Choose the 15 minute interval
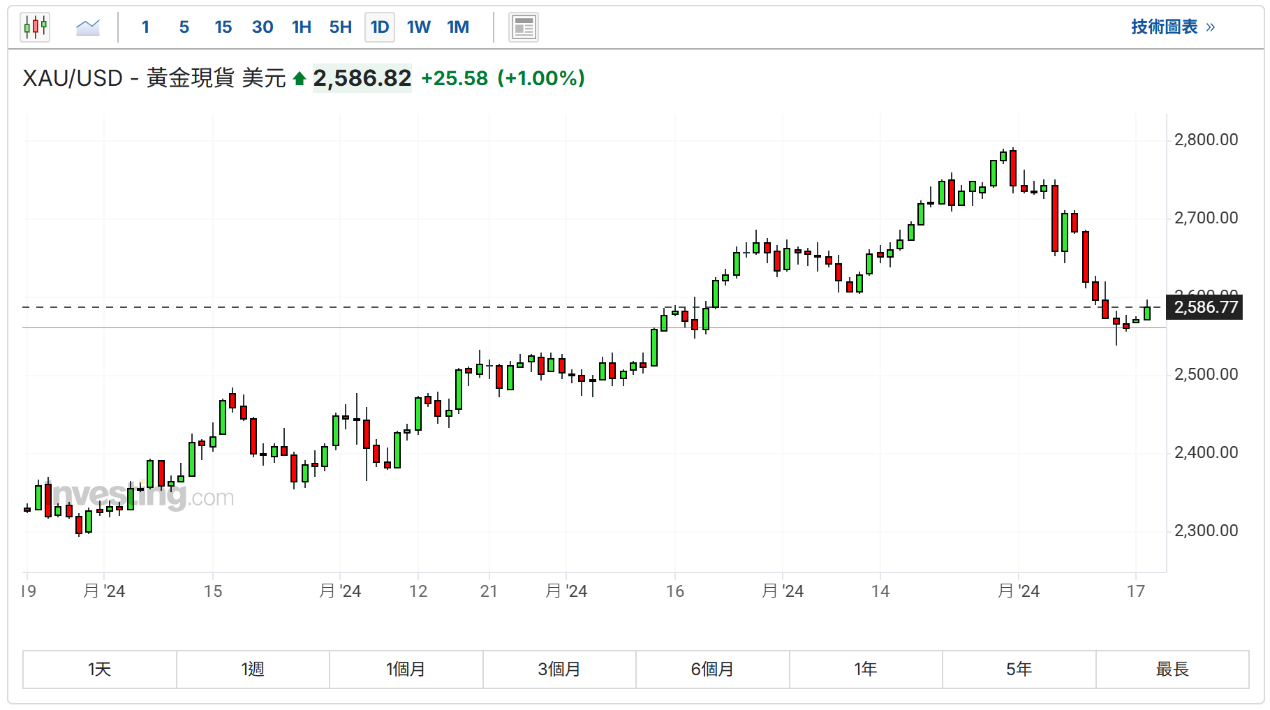This screenshot has height=710, width=1270. point(223,27)
